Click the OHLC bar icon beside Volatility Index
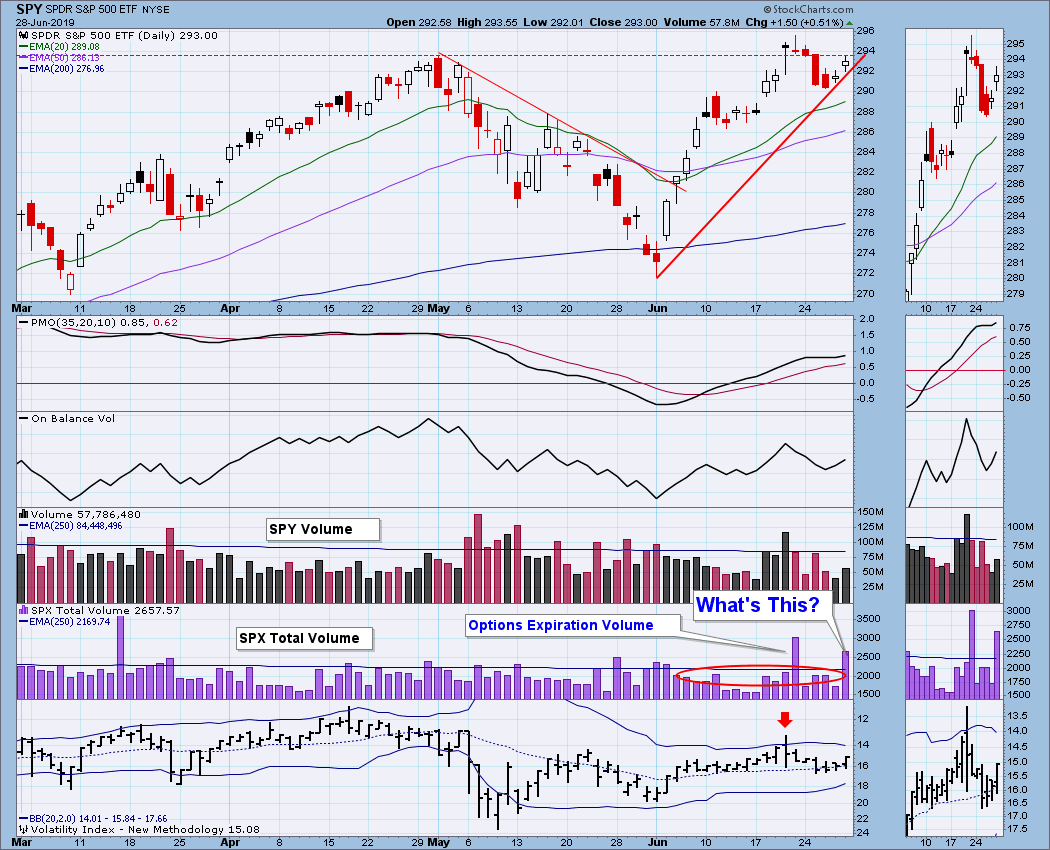The width and height of the screenshot is (1050, 850). pyautogui.click(x=24, y=829)
